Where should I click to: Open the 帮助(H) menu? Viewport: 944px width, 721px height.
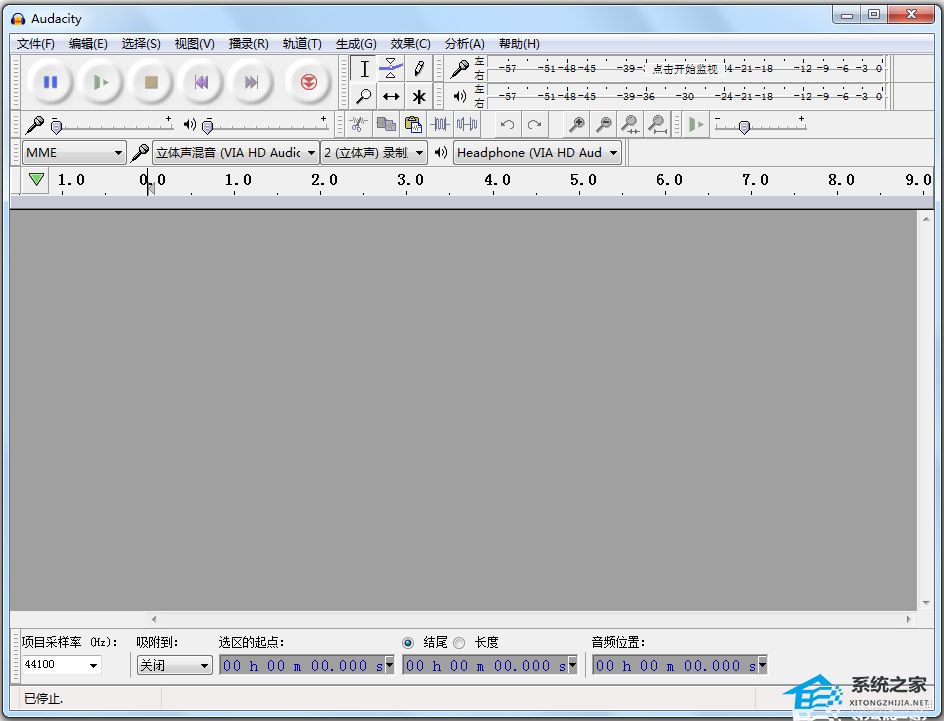[519, 44]
